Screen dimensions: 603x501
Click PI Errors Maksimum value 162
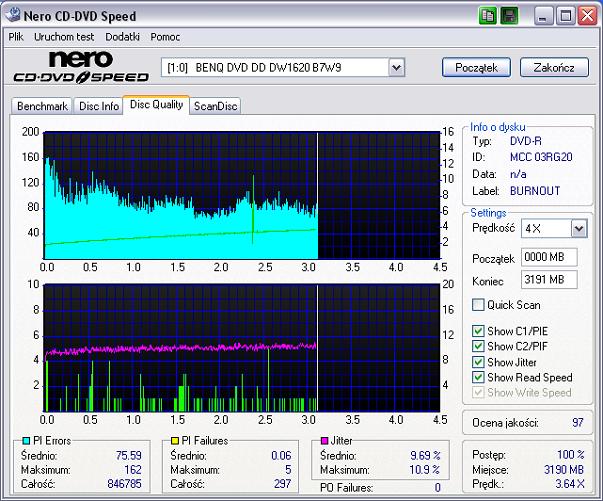click(x=133, y=469)
